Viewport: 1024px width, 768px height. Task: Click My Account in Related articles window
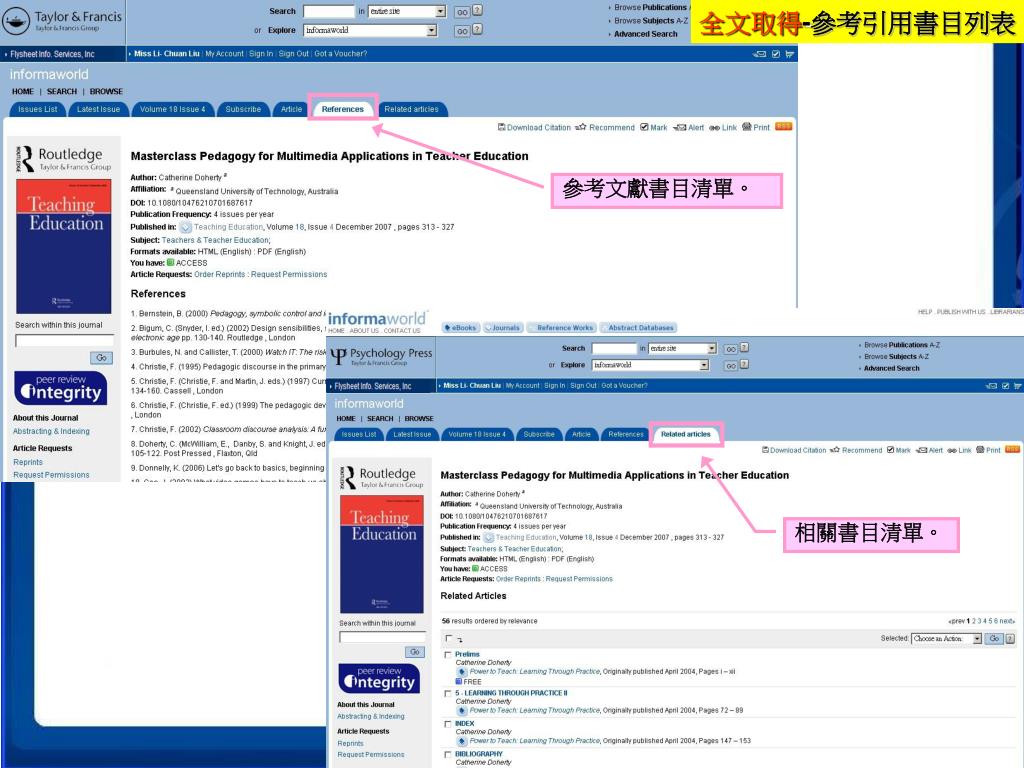[x=522, y=386]
